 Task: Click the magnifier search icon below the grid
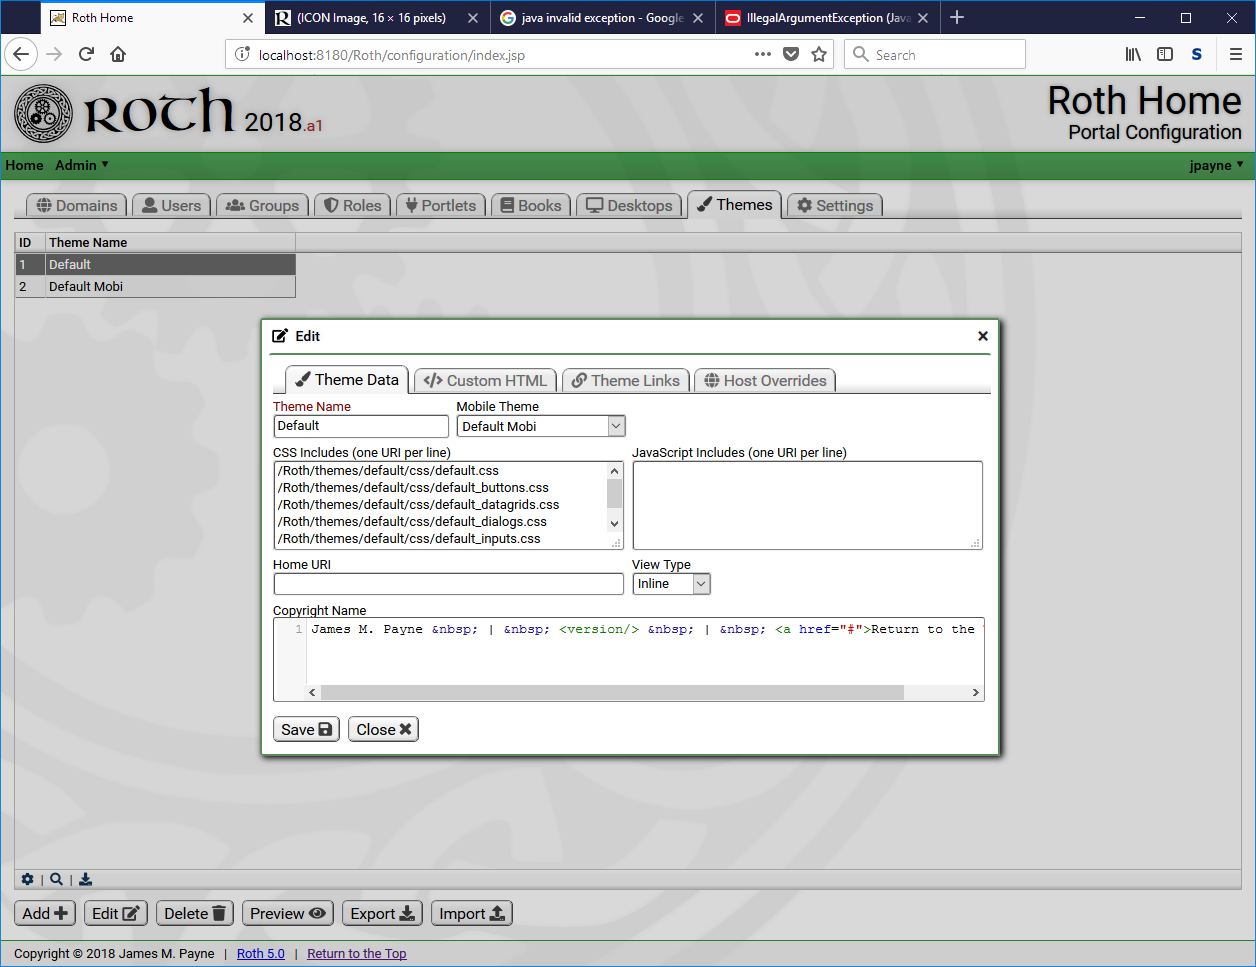click(x=57, y=879)
